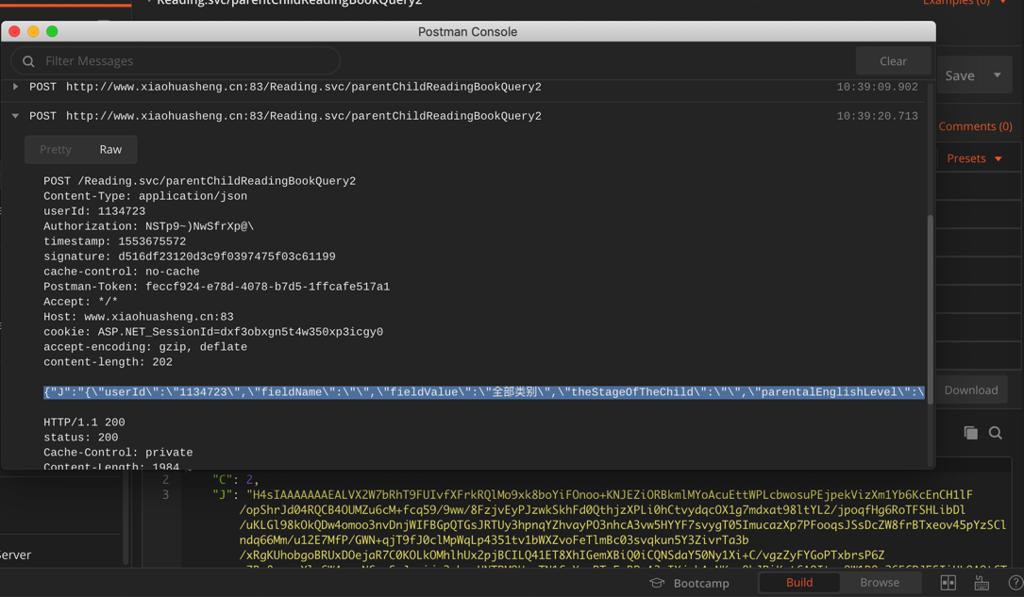Open keyboard shortcuts icon in status bar
Screen dimensions: 1024x597
pos(982,583)
